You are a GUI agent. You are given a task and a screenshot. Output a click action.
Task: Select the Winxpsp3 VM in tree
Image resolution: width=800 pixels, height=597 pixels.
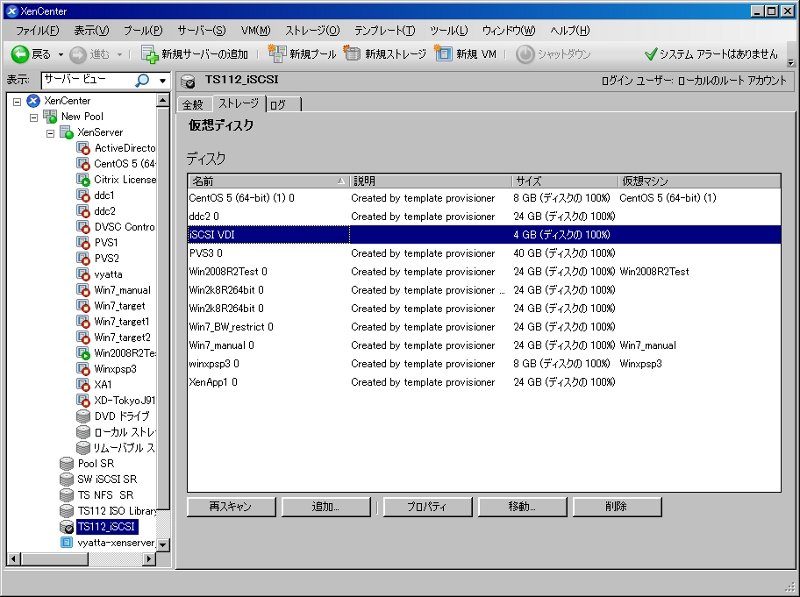[x=115, y=369]
